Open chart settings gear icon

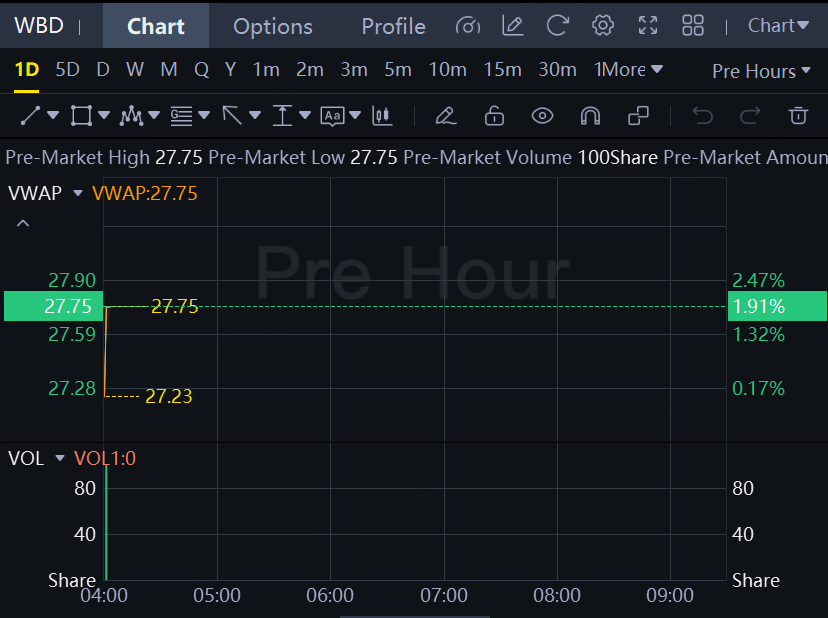pos(603,25)
